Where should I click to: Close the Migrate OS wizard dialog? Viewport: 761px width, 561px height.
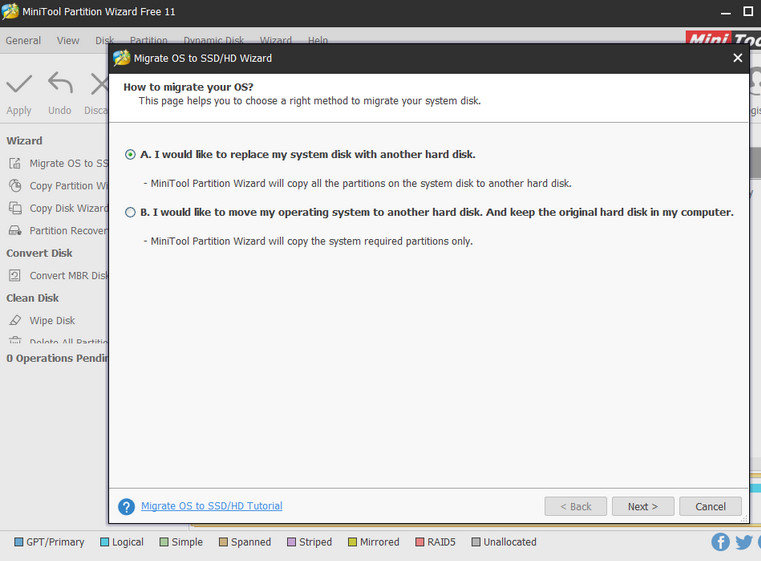pos(738,58)
